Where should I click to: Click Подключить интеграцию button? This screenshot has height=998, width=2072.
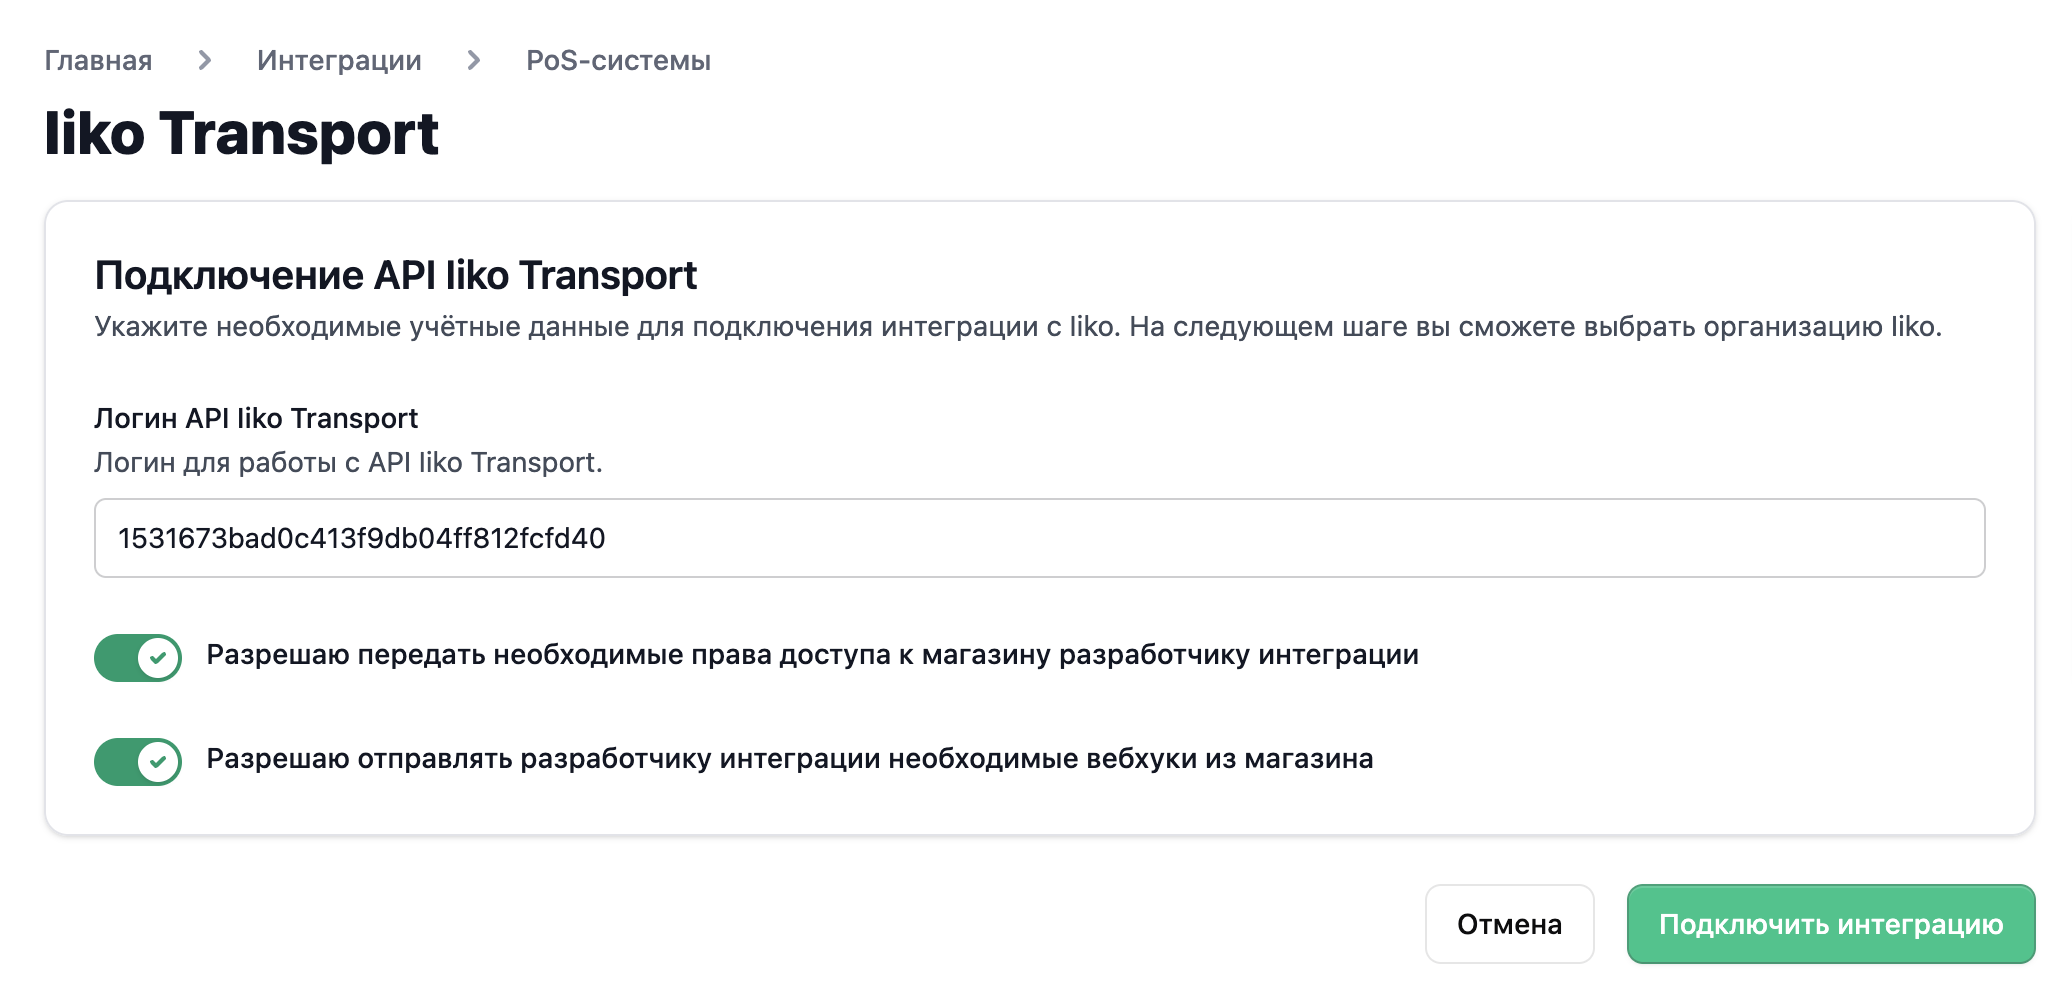pyautogui.click(x=1830, y=924)
